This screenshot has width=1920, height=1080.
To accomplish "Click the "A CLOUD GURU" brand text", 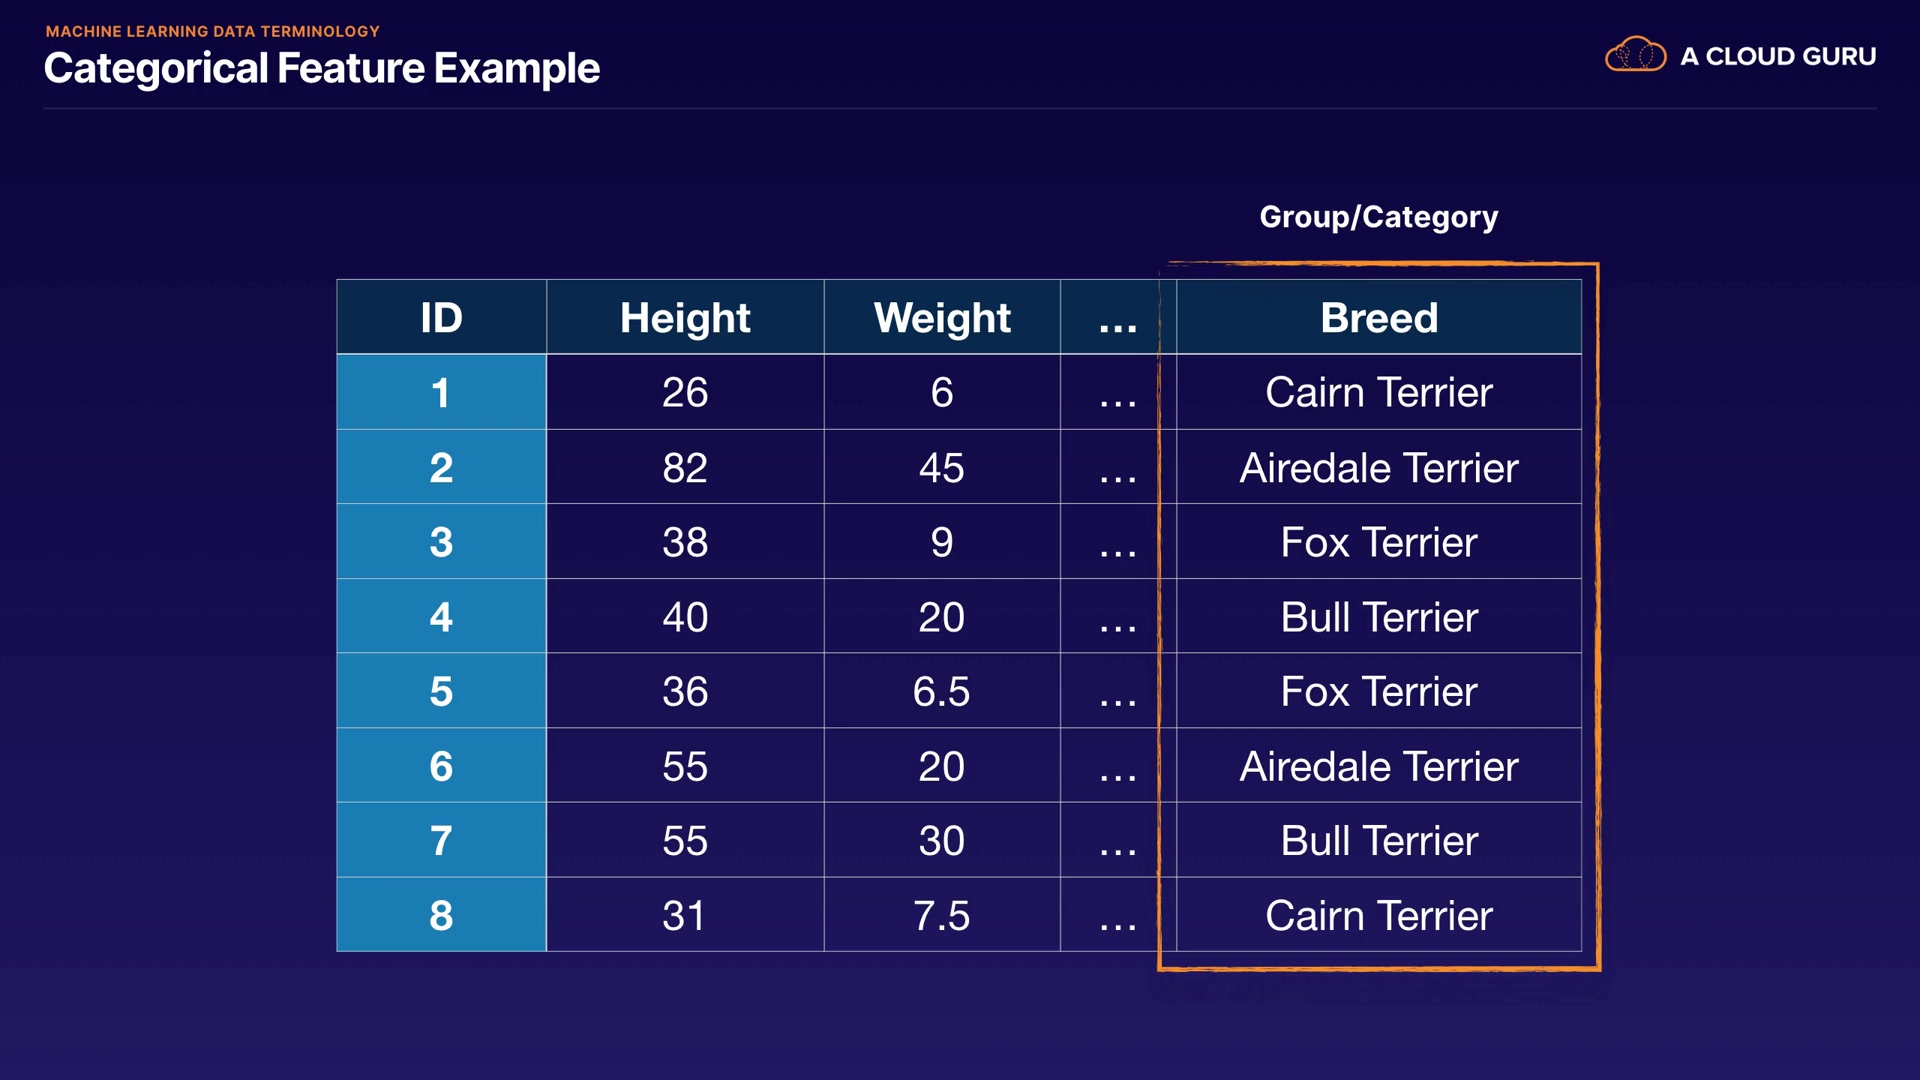I will pyautogui.click(x=1778, y=57).
